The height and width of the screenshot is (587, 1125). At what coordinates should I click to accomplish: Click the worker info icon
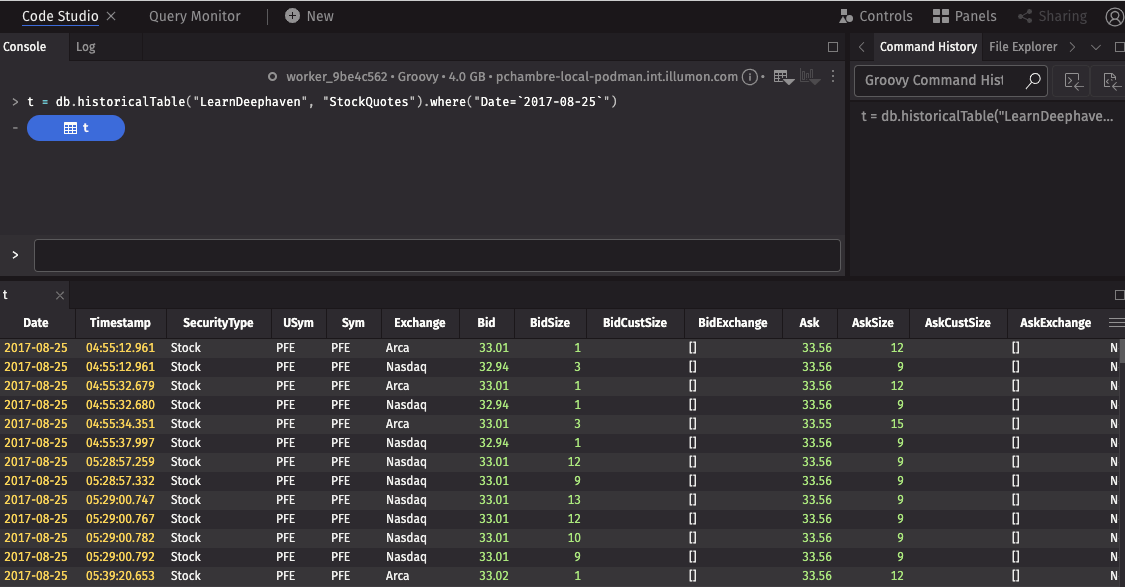point(751,77)
